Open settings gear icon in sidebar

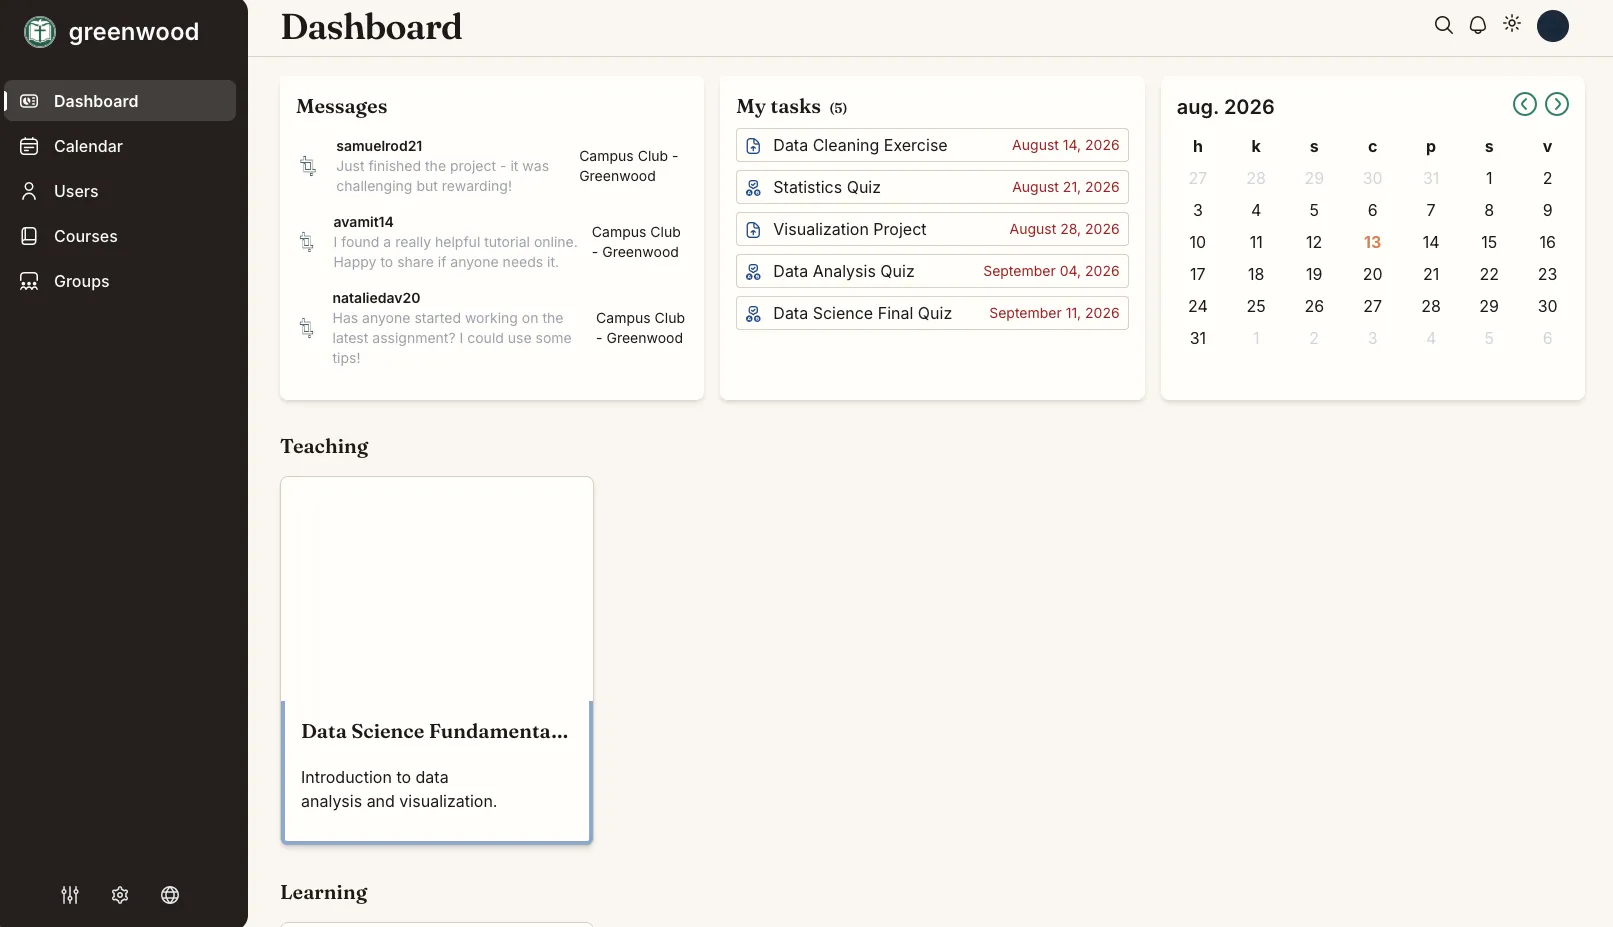pos(120,895)
